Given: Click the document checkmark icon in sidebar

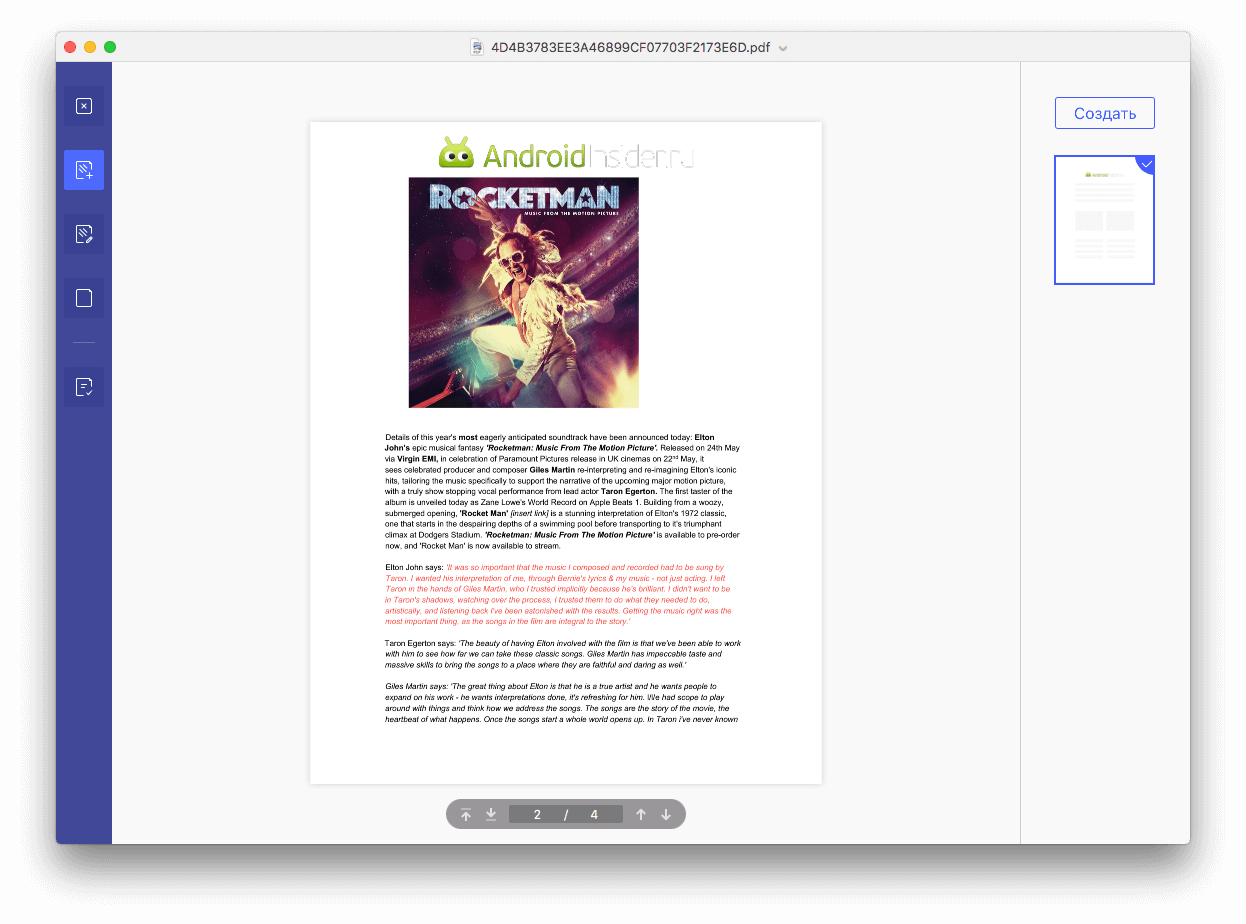Looking at the screenshot, I should tap(84, 386).
